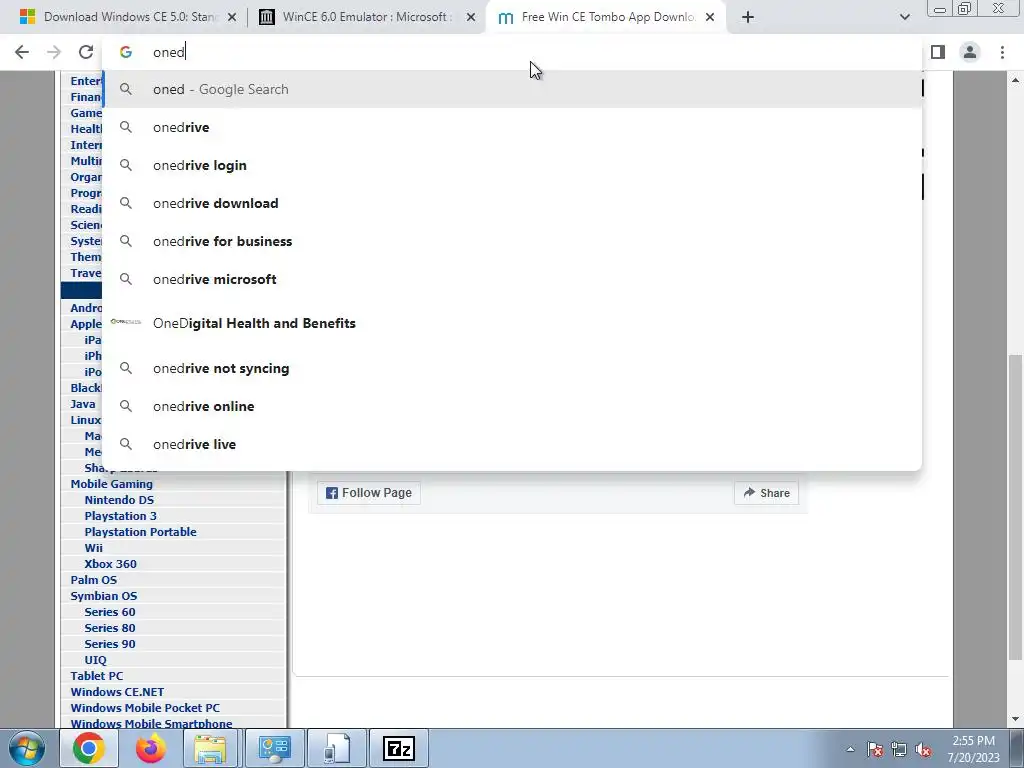Open the UIQ link
This screenshot has height=768, width=1024.
[95, 660]
